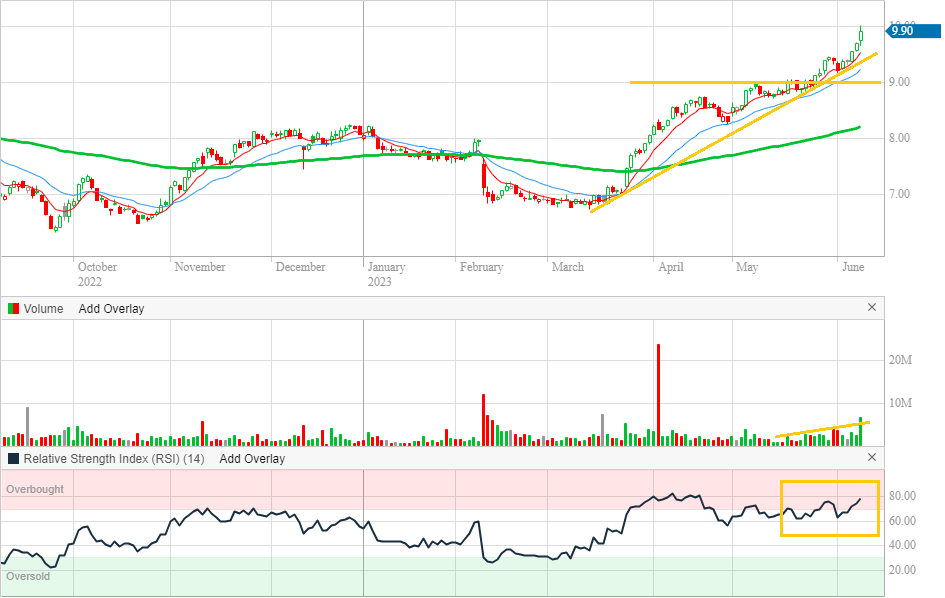Open the Volume indicator label settings

43,309
